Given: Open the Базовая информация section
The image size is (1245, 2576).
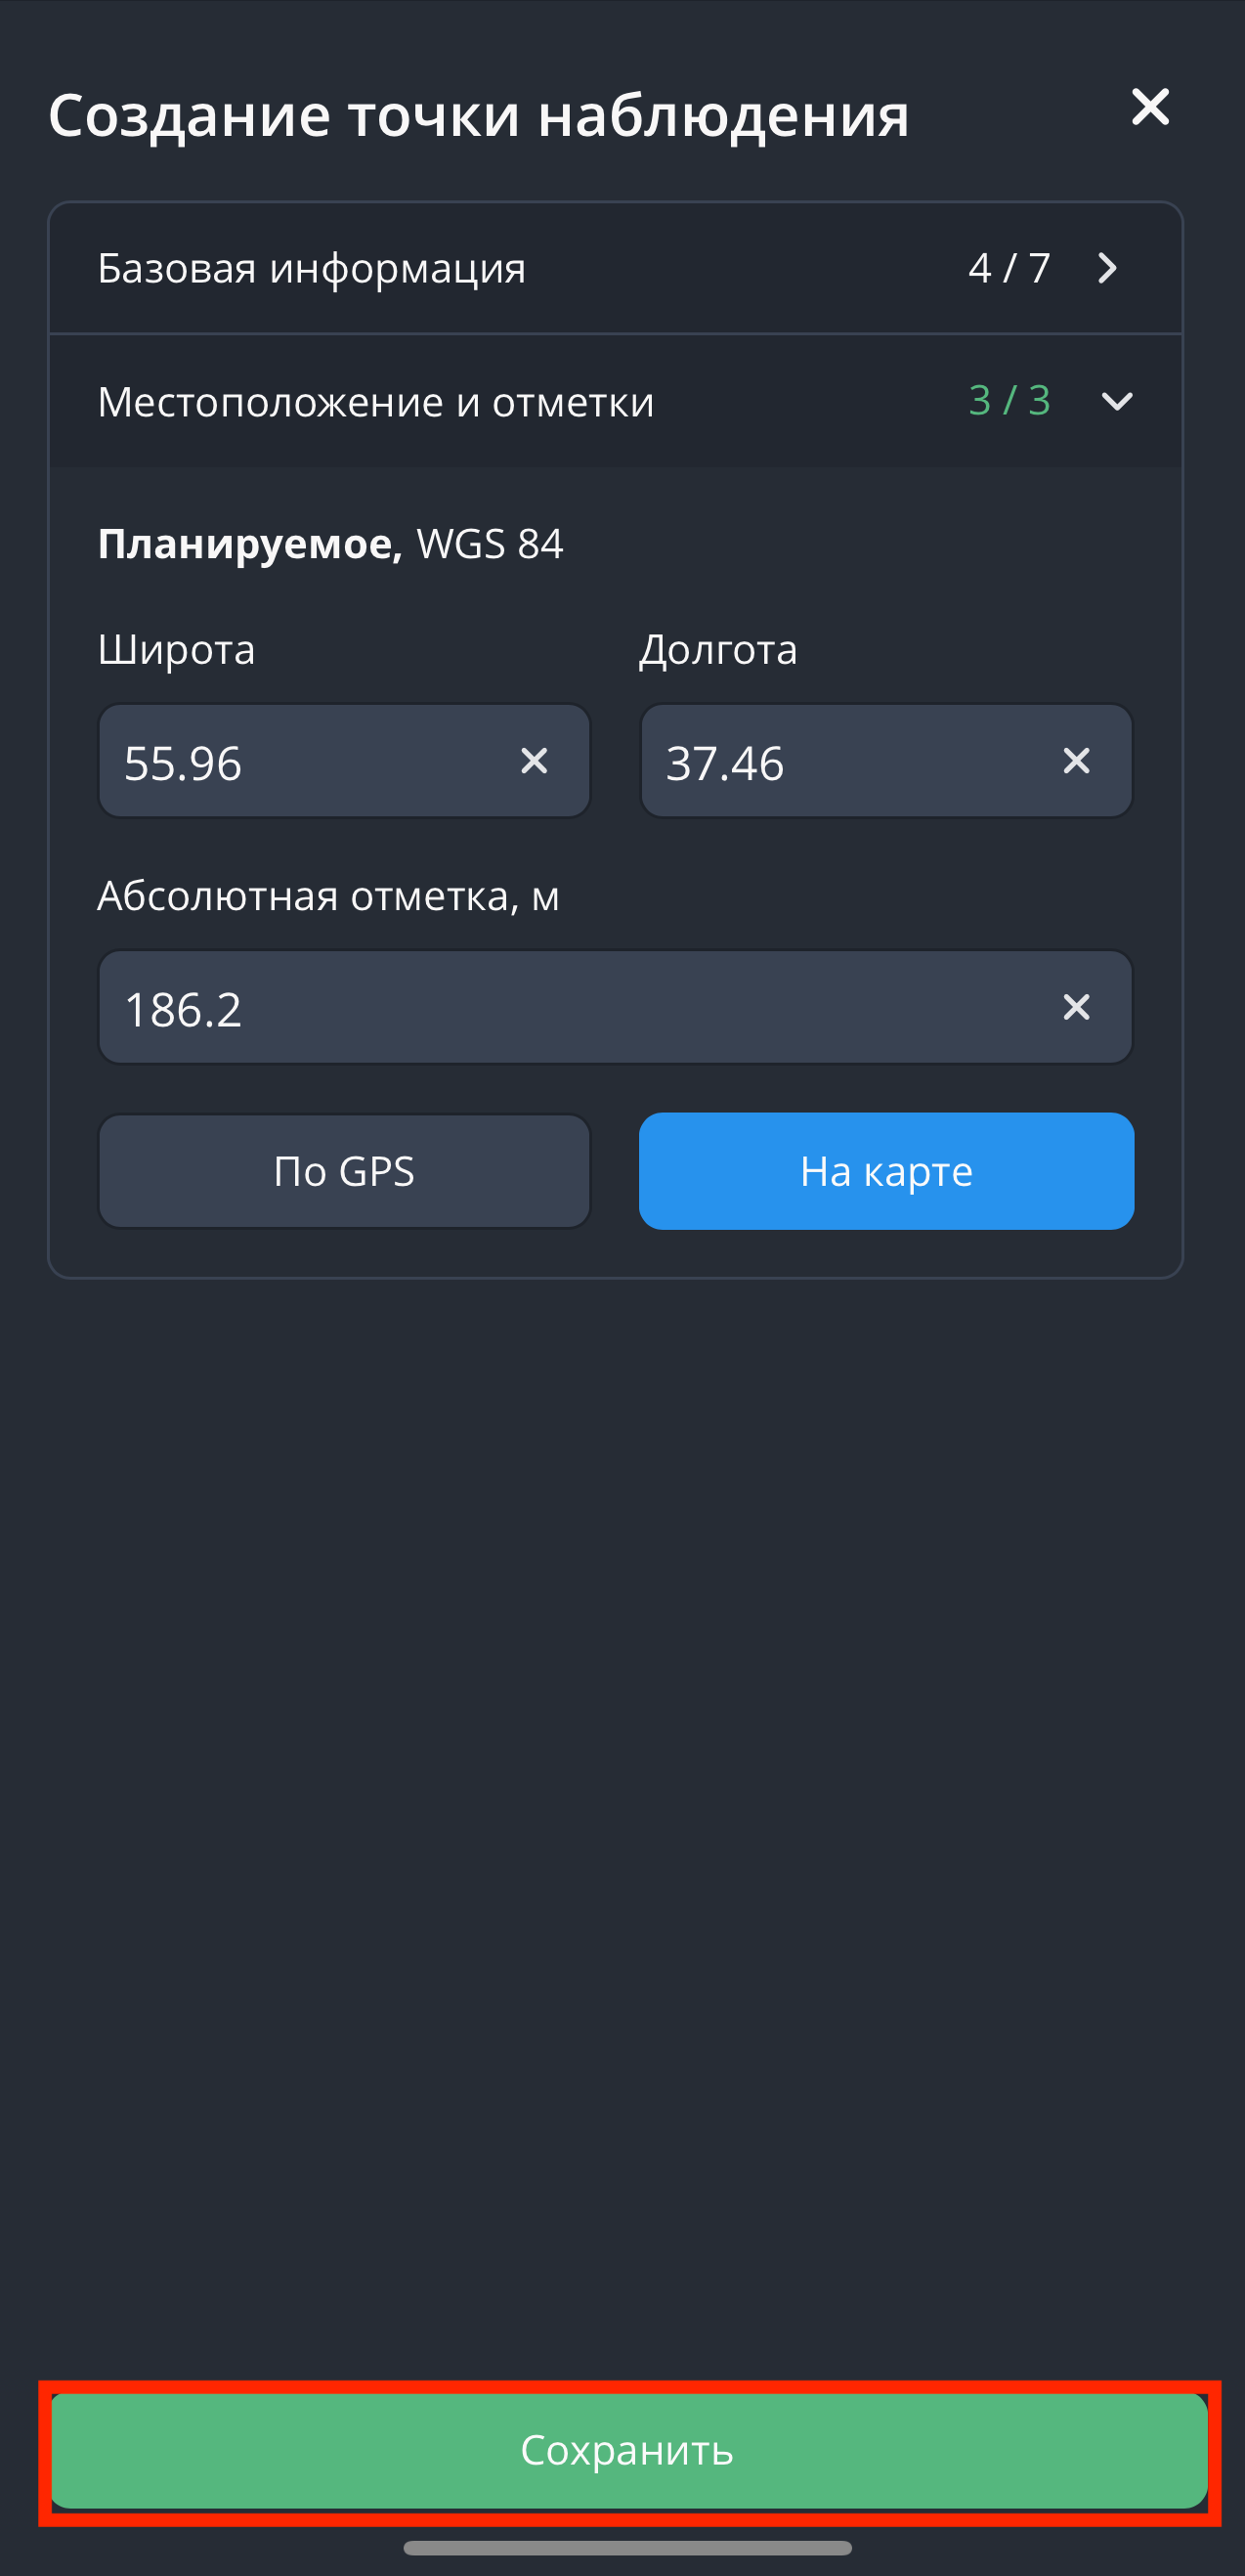Looking at the screenshot, I should [312, 268].
